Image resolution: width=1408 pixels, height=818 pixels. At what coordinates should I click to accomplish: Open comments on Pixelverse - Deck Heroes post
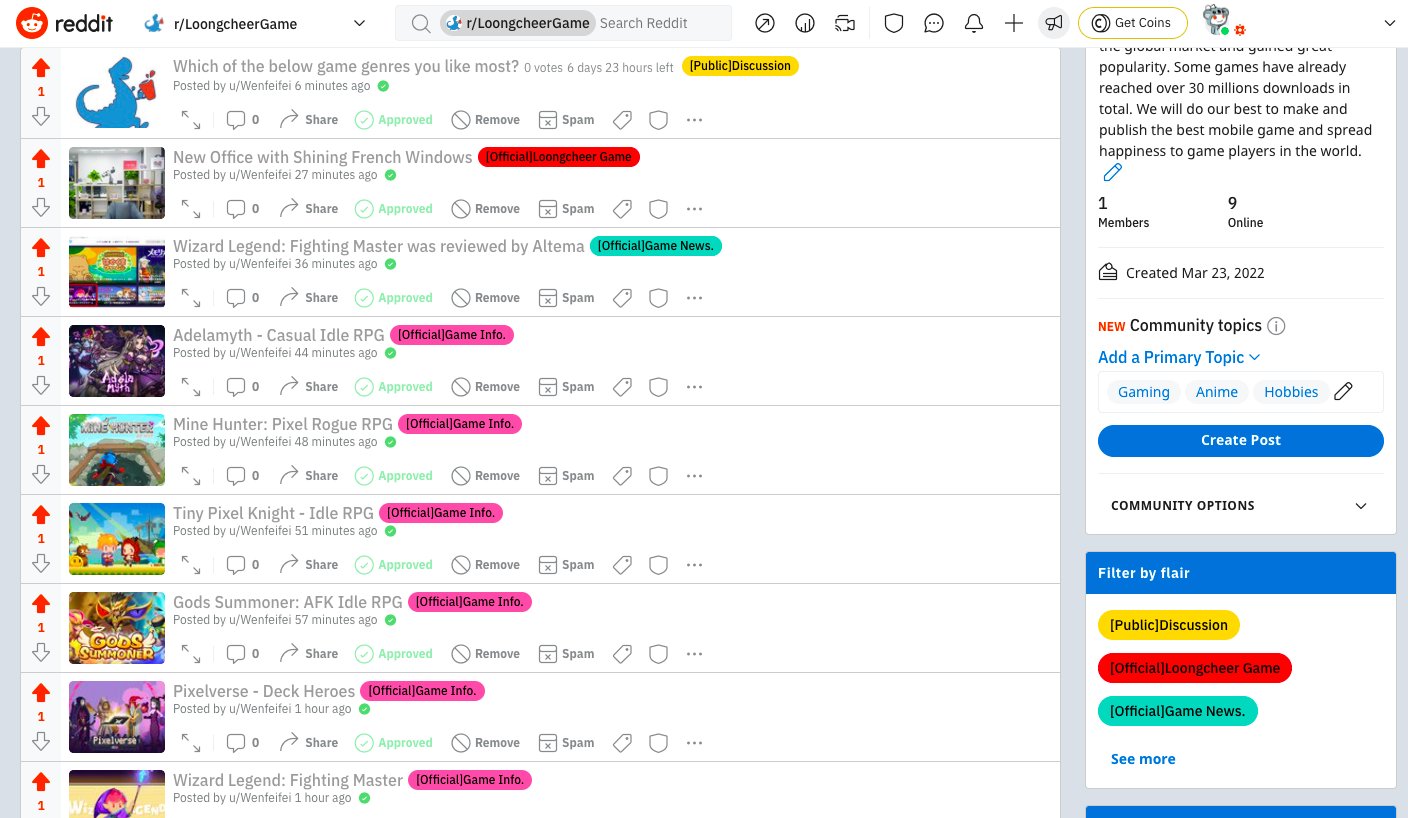click(x=242, y=743)
